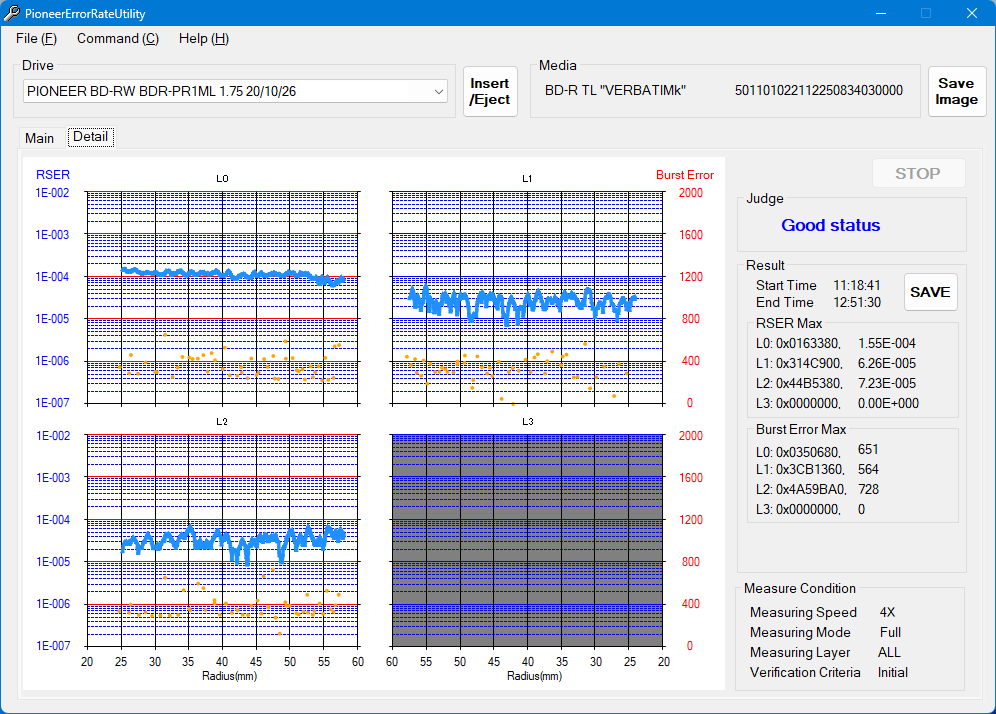Viewport: 996px width, 714px height.
Task: Expand the Drive selection dropdown arrow
Action: (439, 92)
